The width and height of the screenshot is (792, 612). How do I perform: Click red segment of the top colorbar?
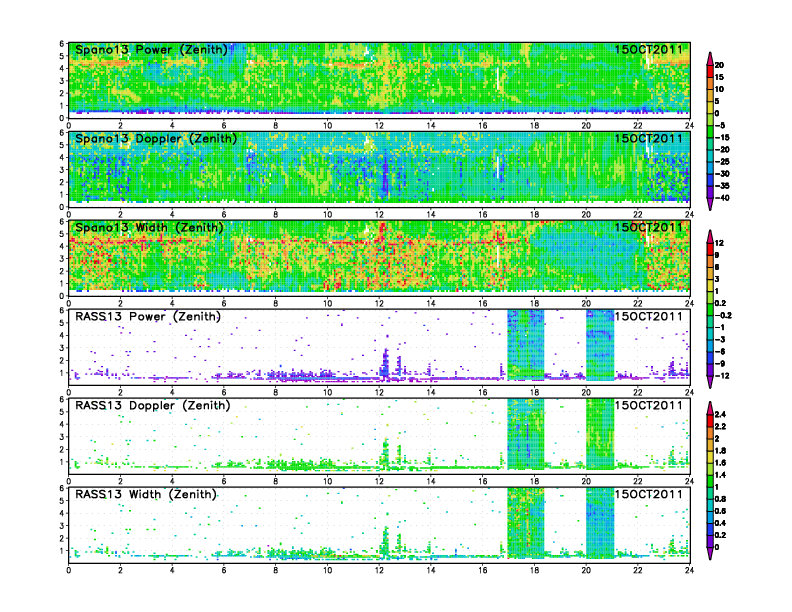click(710, 71)
